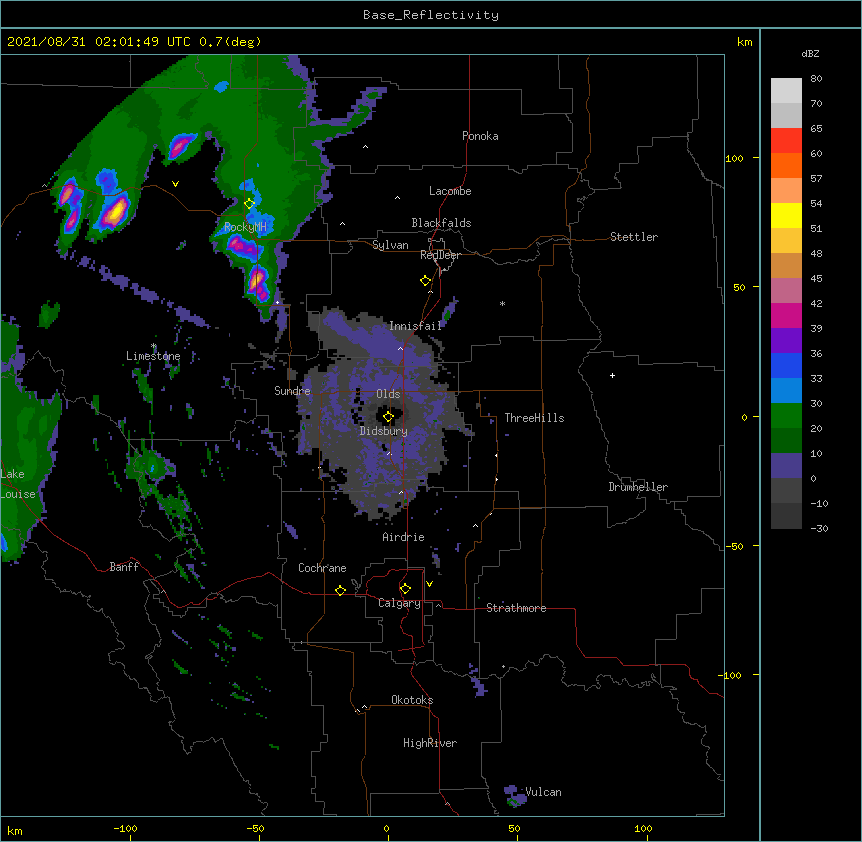
Task: Click the yellow diamond marker south of RedDeer
Action: pyautogui.click(x=426, y=281)
